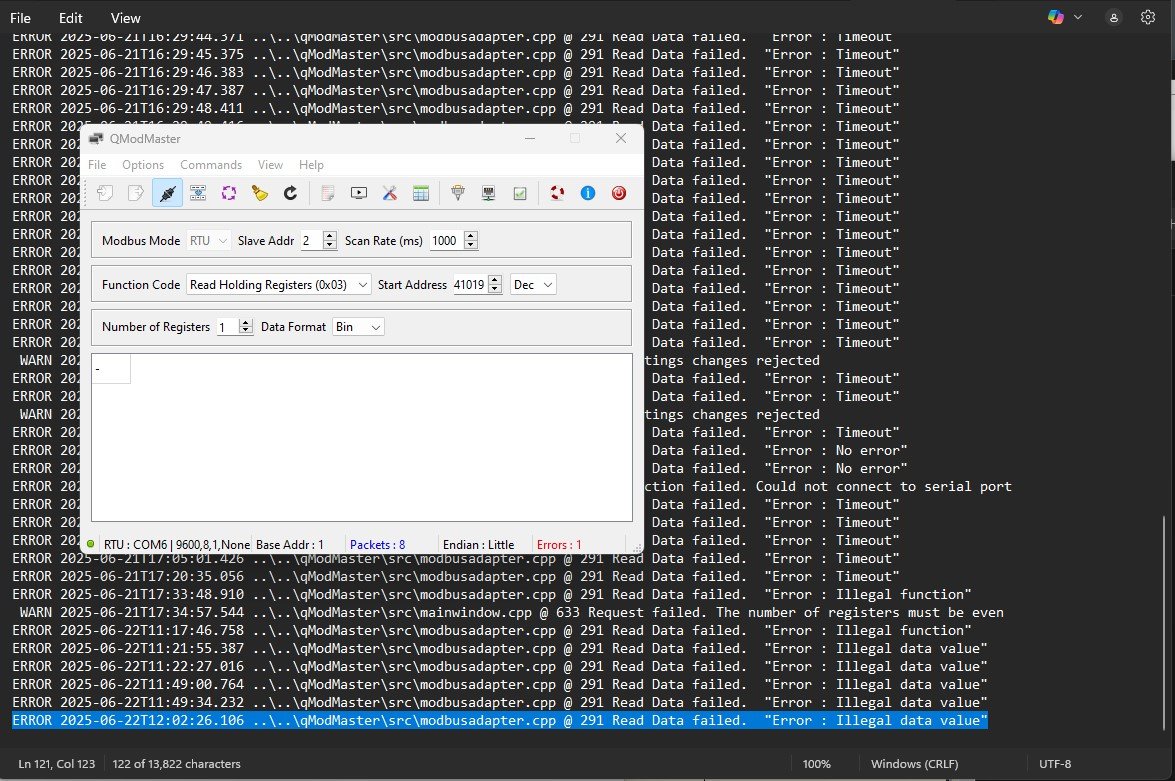The height and width of the screenshot is (781, 1175).
Task: Increase Slave Addr with the up arrow
Action: pos(330,236)
